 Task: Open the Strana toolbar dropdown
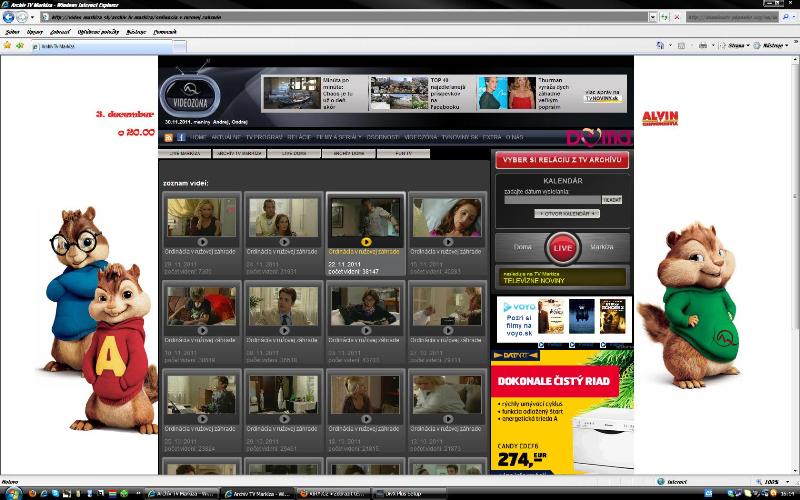point(734,46)
